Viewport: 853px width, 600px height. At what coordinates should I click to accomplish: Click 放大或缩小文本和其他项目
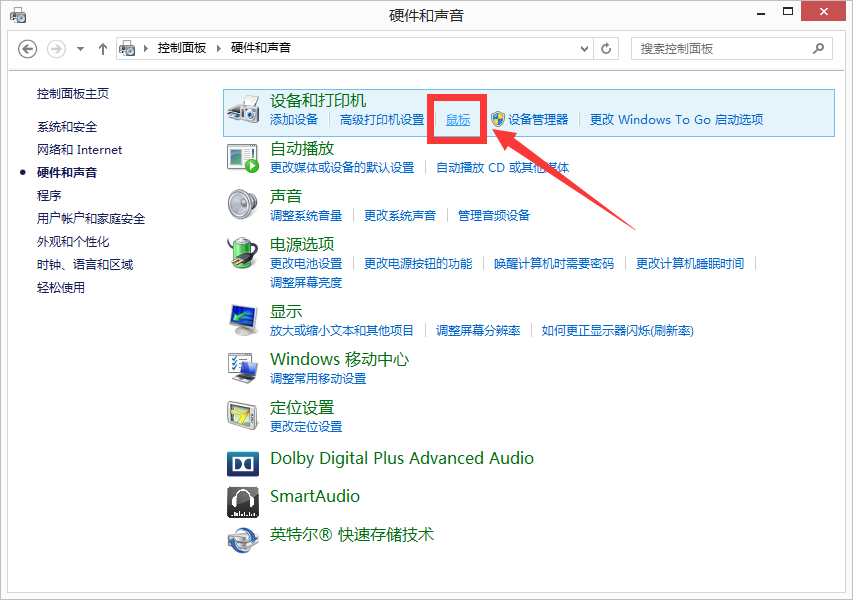click(x=342, y=330)
